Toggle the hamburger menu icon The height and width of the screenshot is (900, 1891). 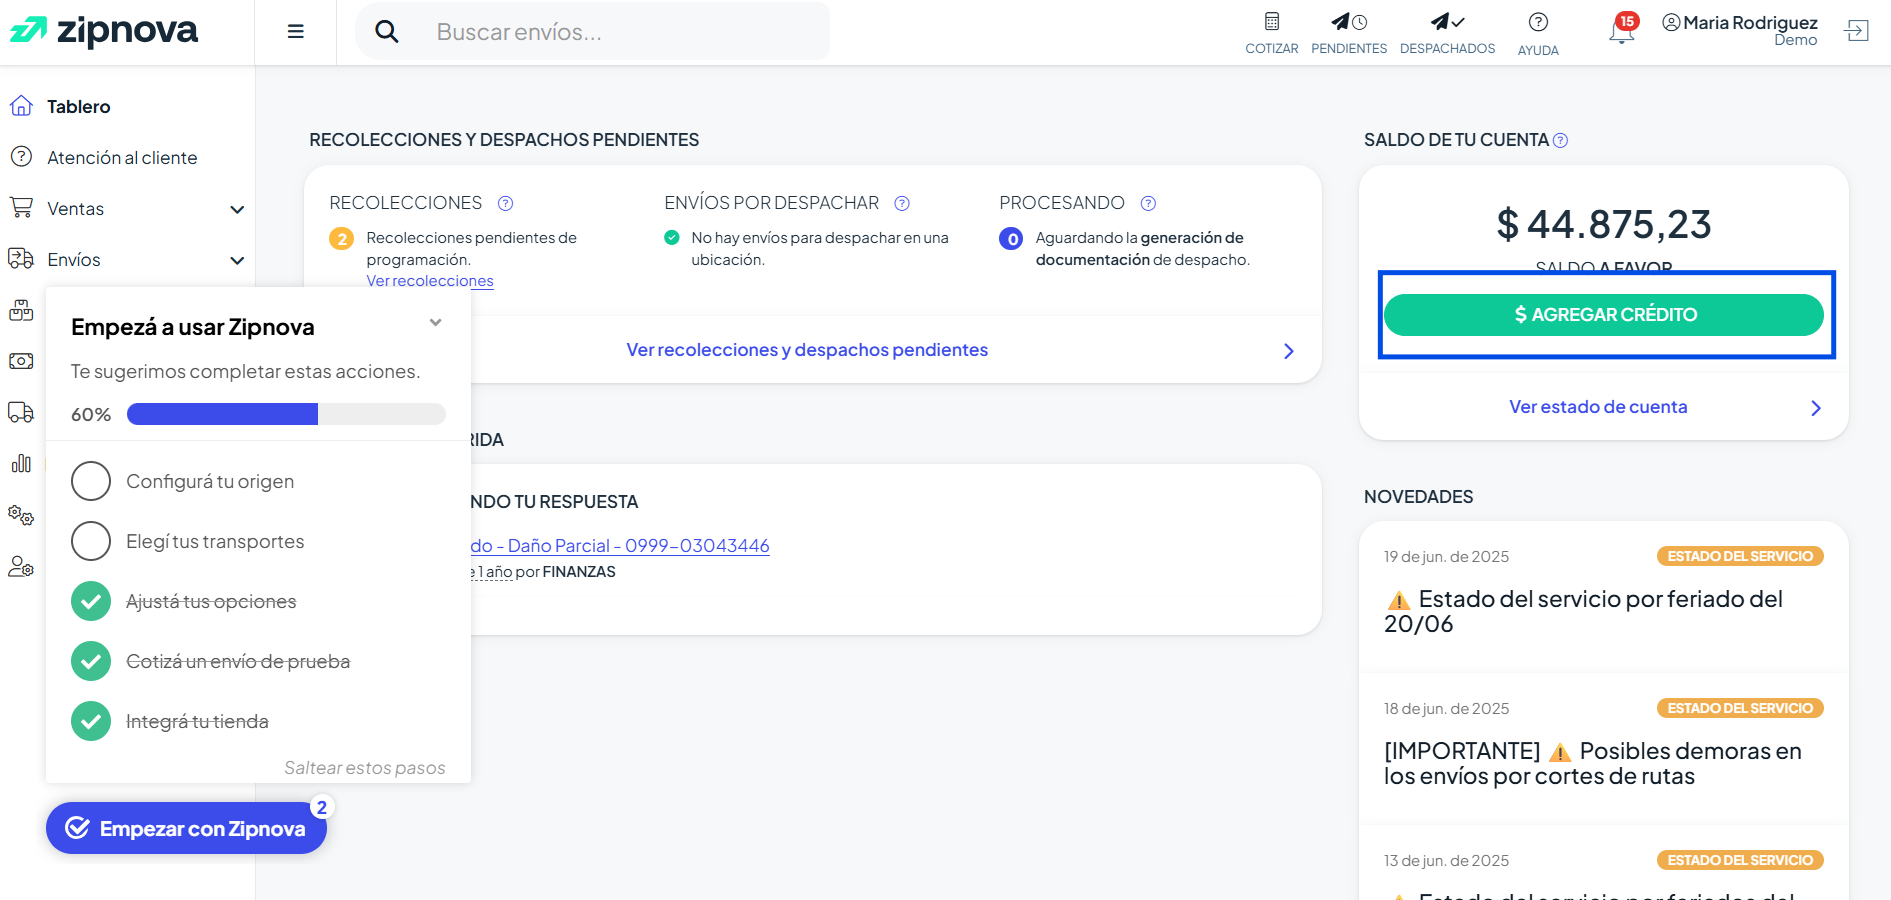coord(295,32)
